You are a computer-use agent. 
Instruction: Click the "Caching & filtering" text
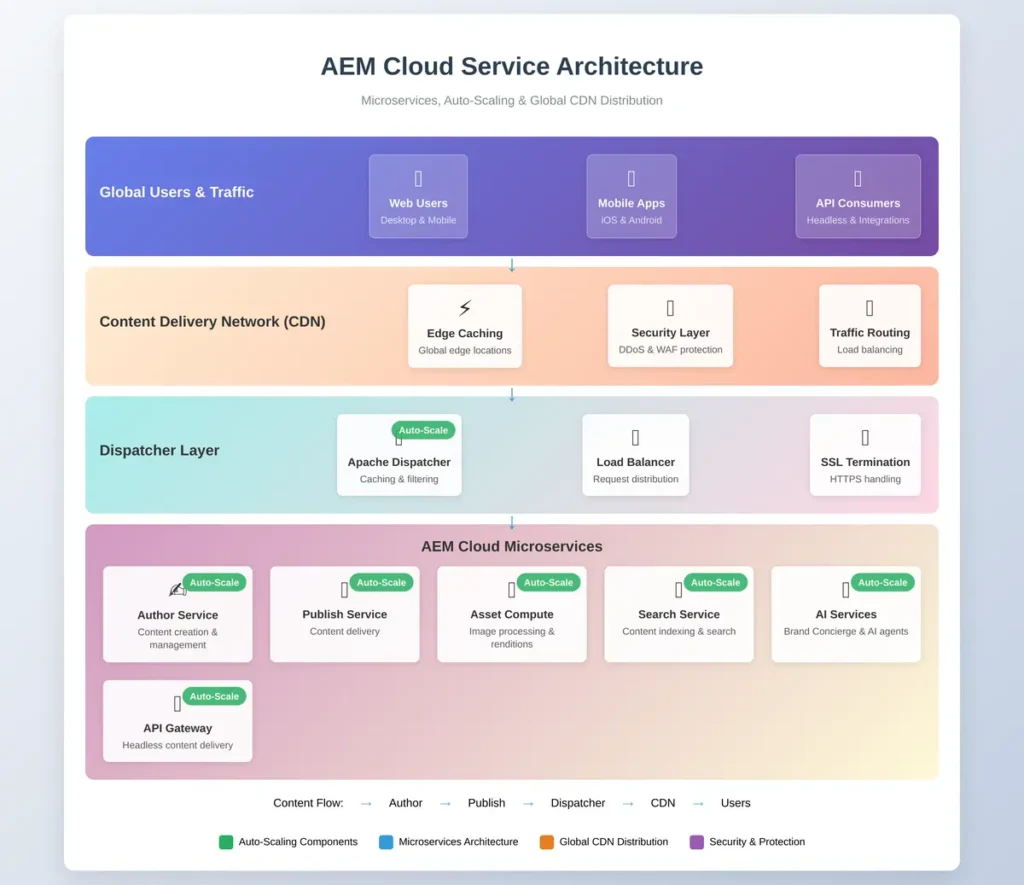pyautogui.click(x=399, y=479)
